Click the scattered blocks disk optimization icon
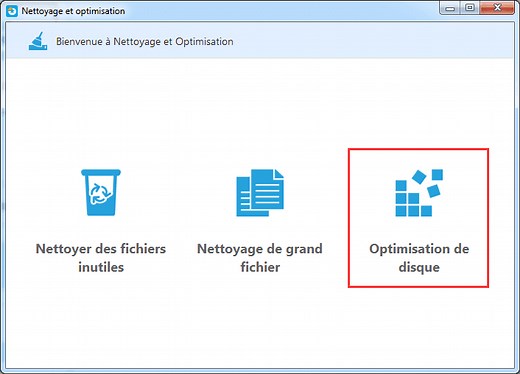This screenshot has width=520, height=374. coord(419,193)
